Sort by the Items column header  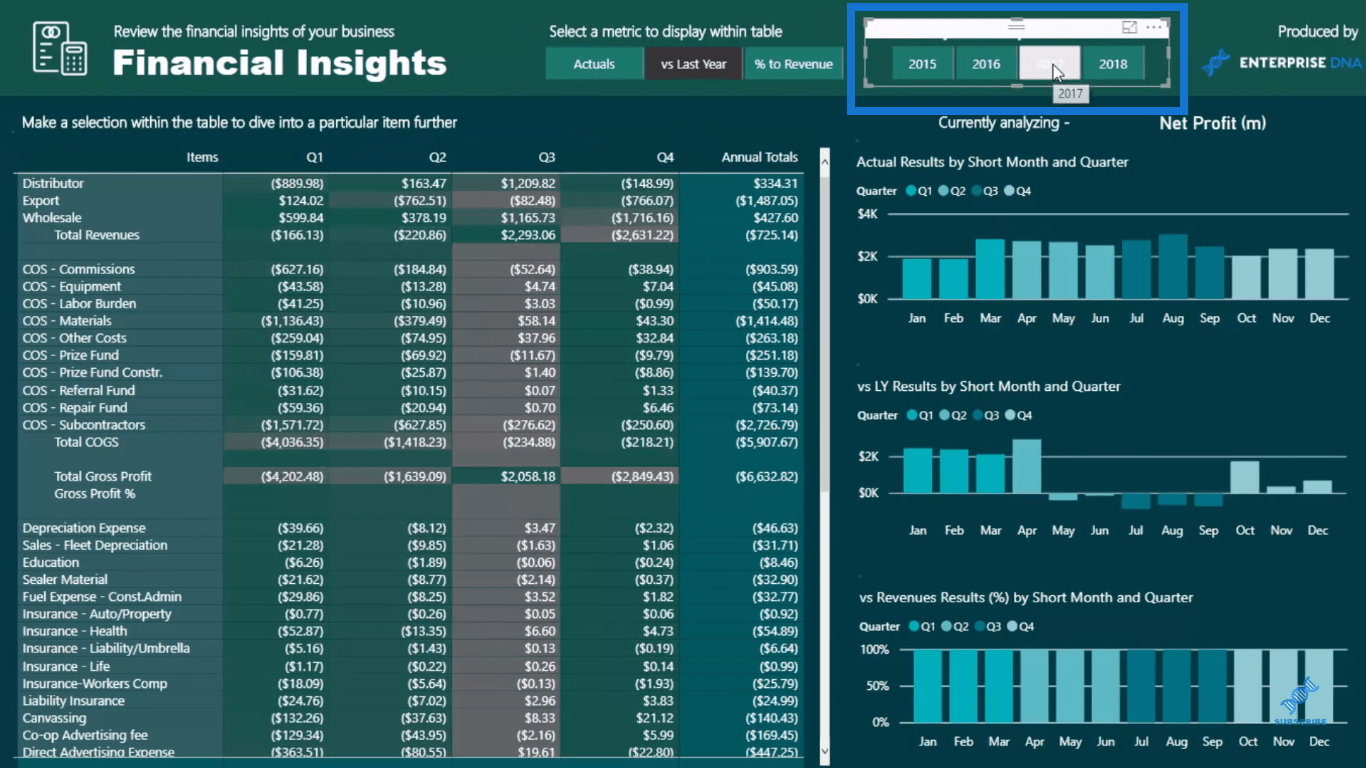202,157
